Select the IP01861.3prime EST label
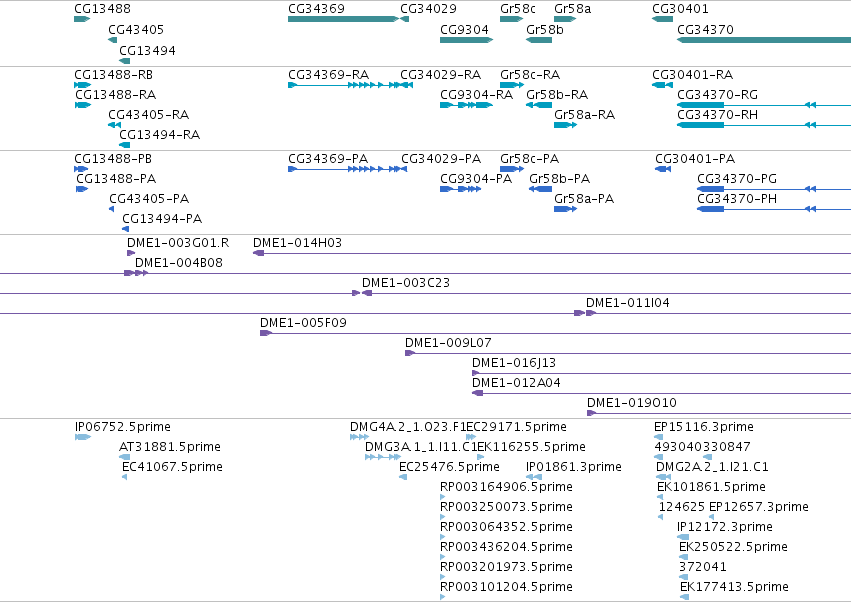This screenshot has height=602, width=851. pyautogui.click(x=574, y=467)
